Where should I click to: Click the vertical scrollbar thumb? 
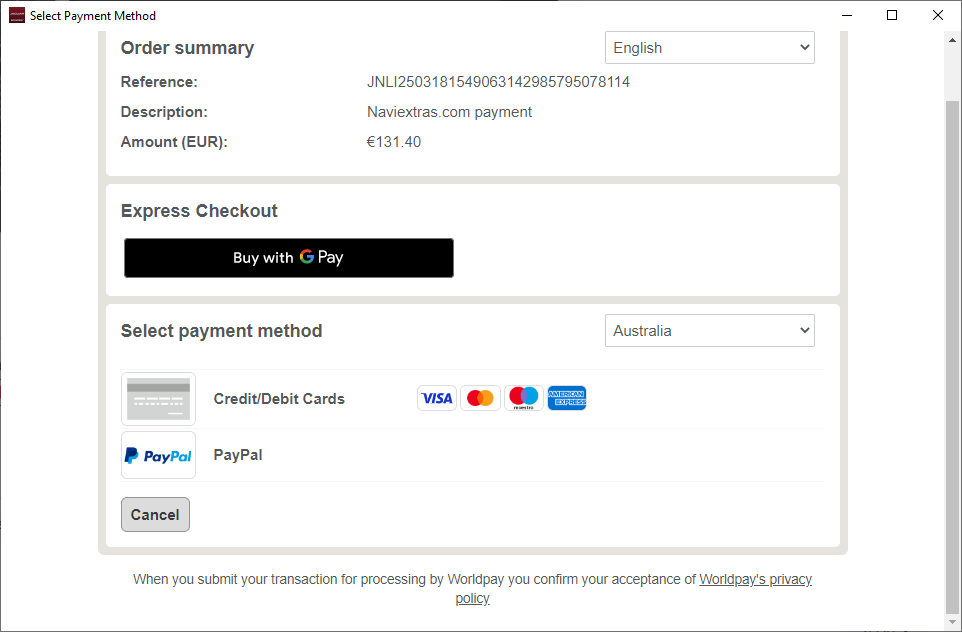[952, 356]
